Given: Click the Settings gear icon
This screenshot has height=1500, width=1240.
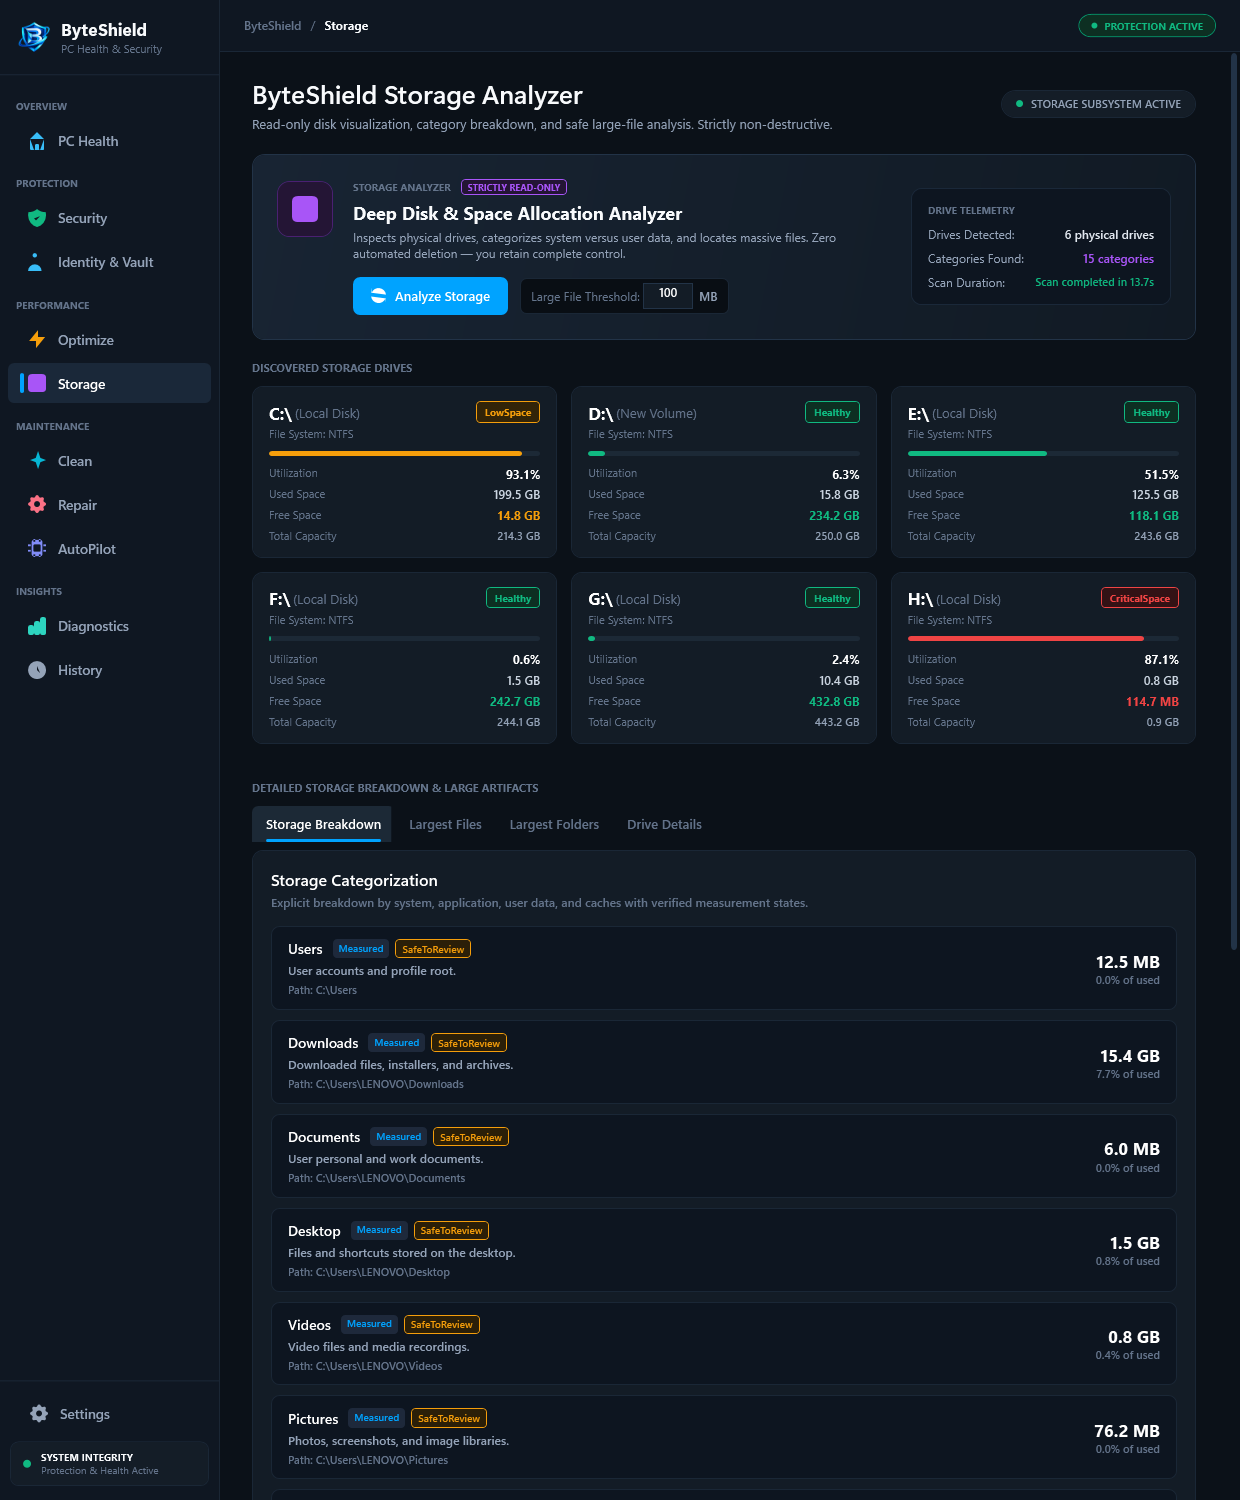Looking at the screenshot, I should point(39,1414).
